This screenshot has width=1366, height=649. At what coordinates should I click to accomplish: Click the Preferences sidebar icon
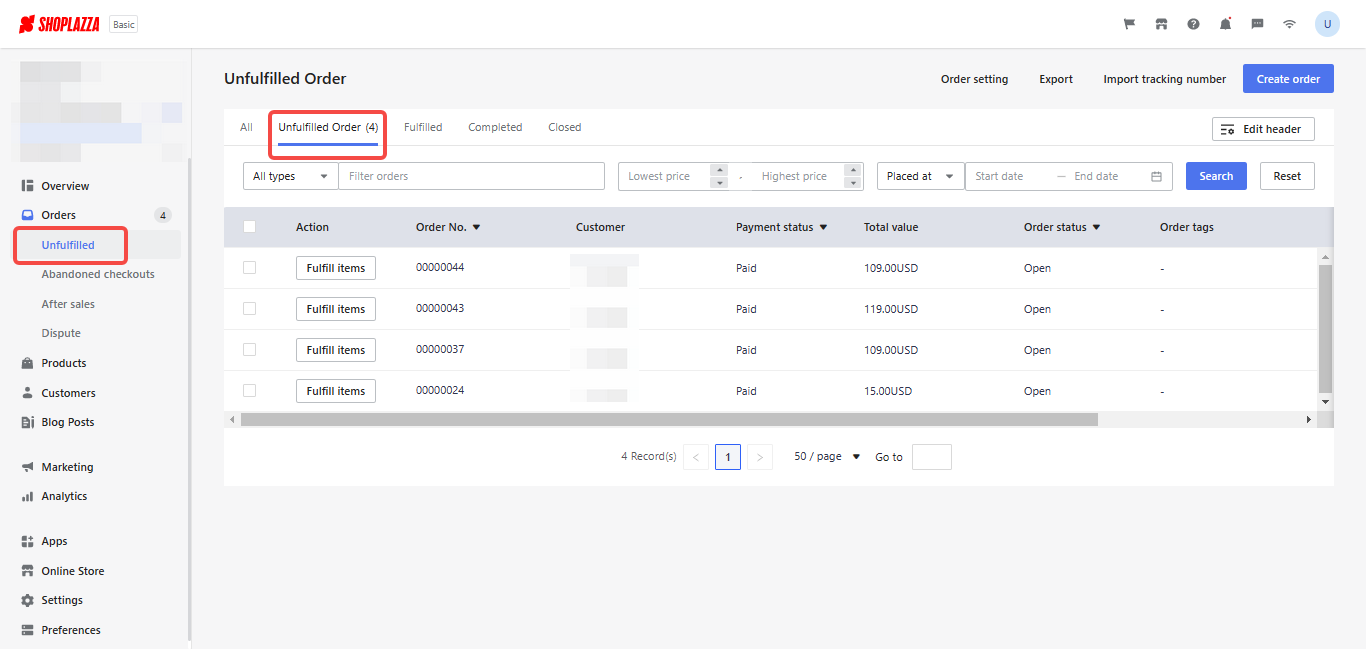coord(28,630)
